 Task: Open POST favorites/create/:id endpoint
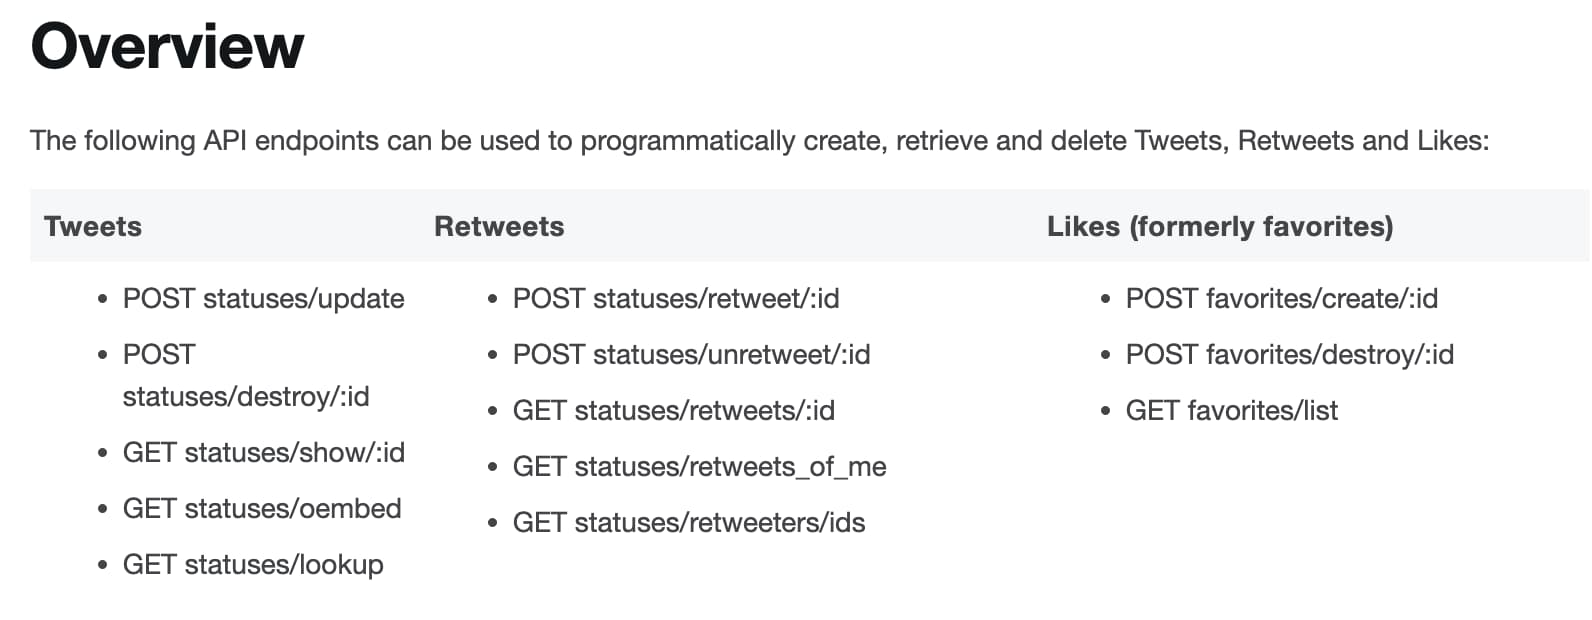coord(1282,299)
